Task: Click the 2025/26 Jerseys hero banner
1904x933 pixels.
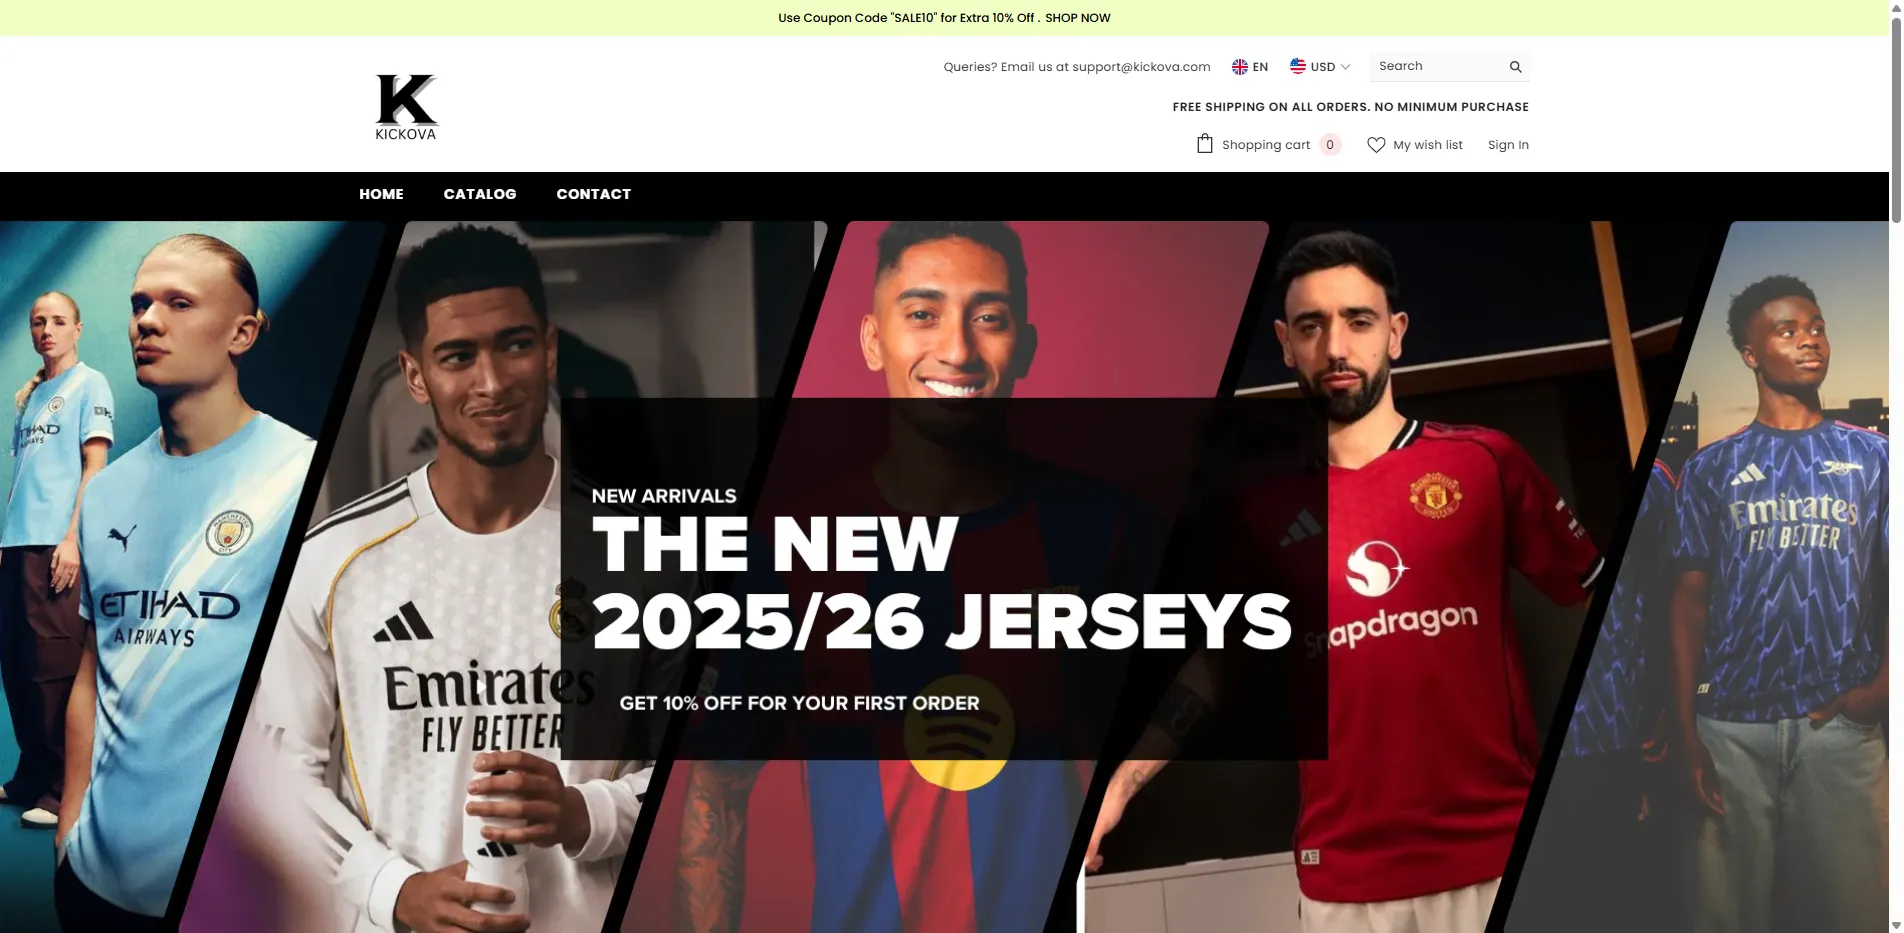Action: (944, 577)
